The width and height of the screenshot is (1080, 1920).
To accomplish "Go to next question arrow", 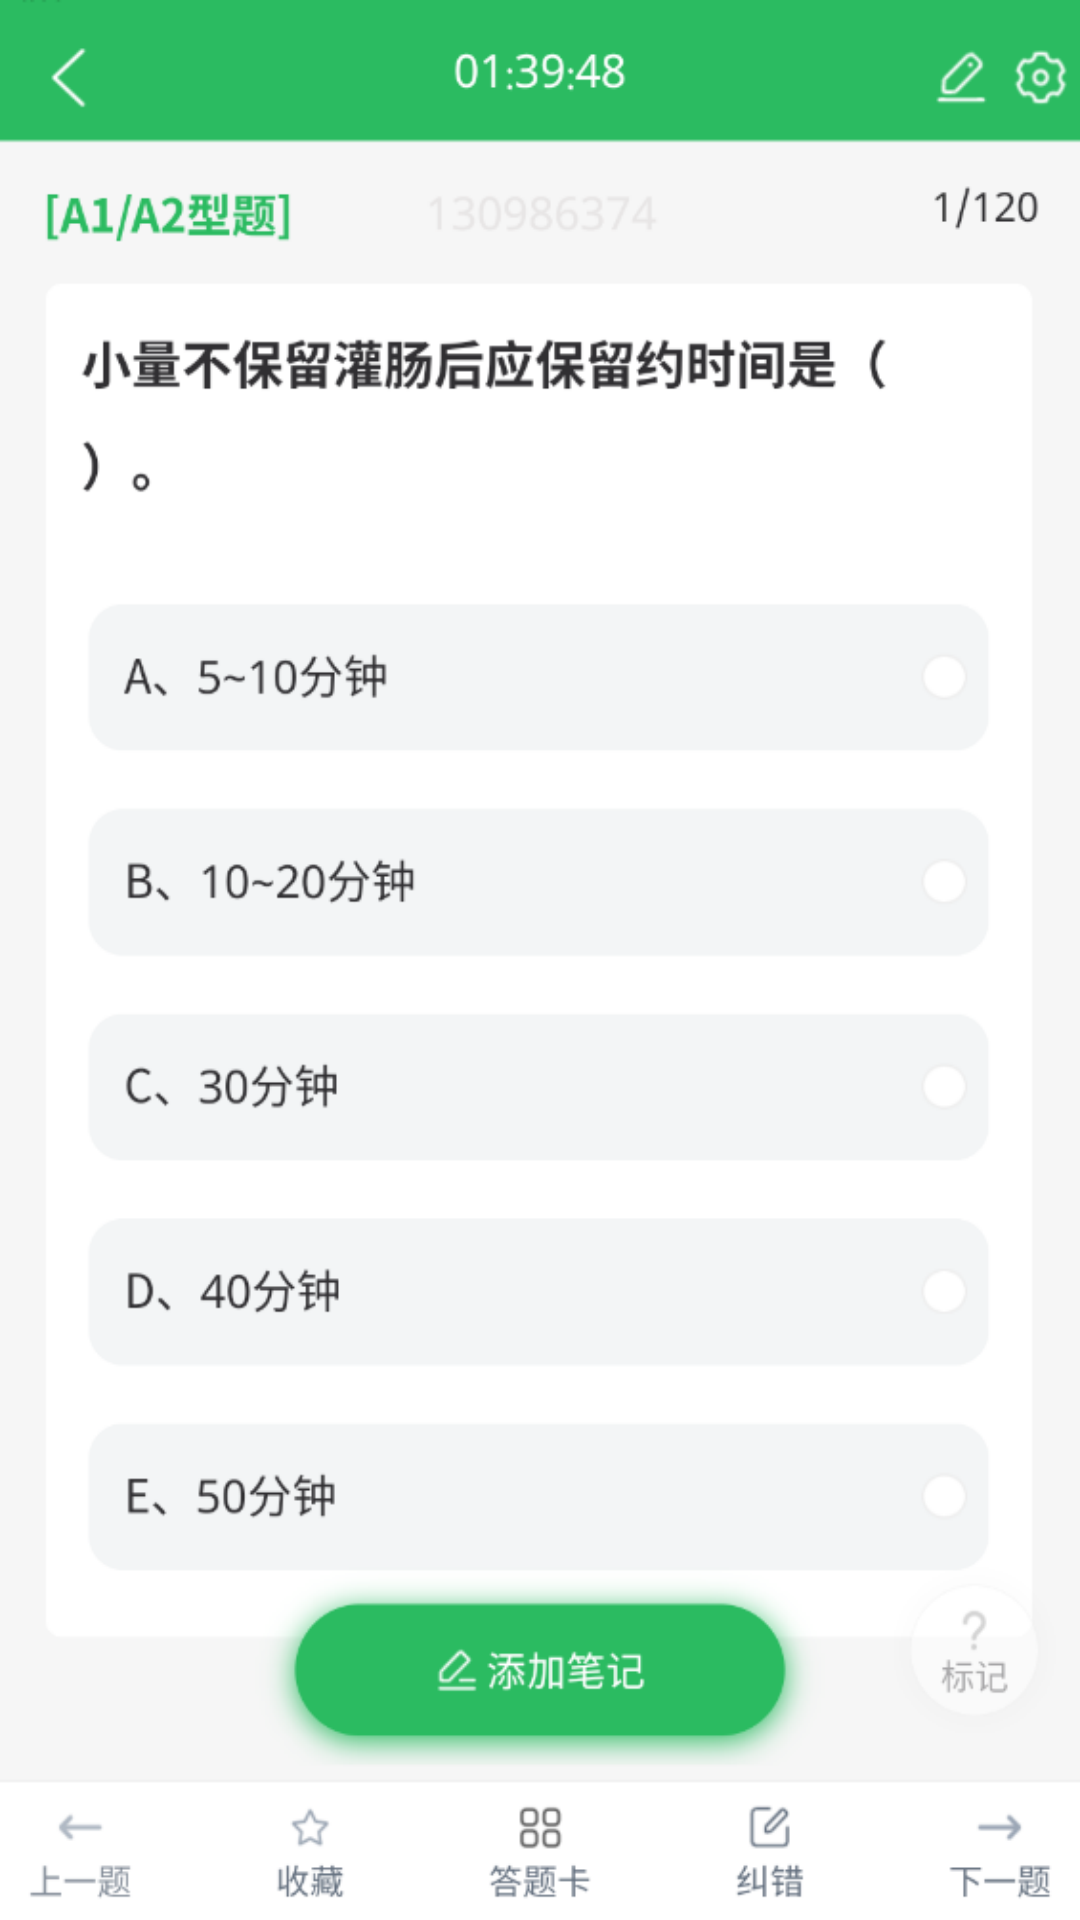I will coord(1000,1827).
